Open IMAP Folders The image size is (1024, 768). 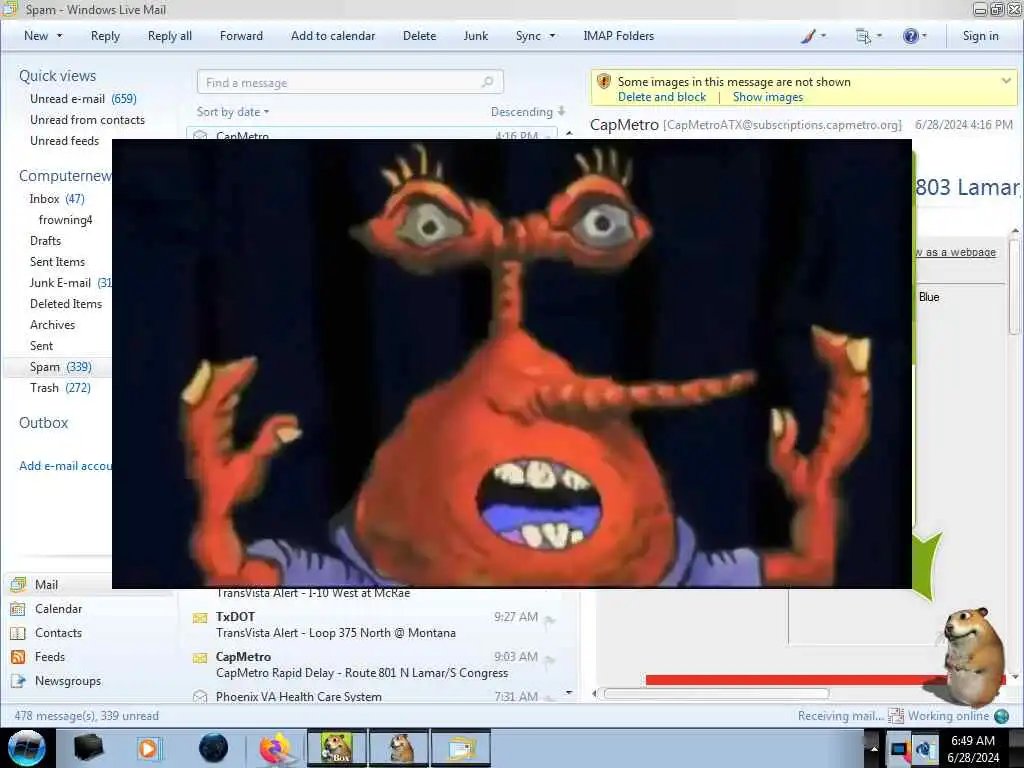click(618, 36)
